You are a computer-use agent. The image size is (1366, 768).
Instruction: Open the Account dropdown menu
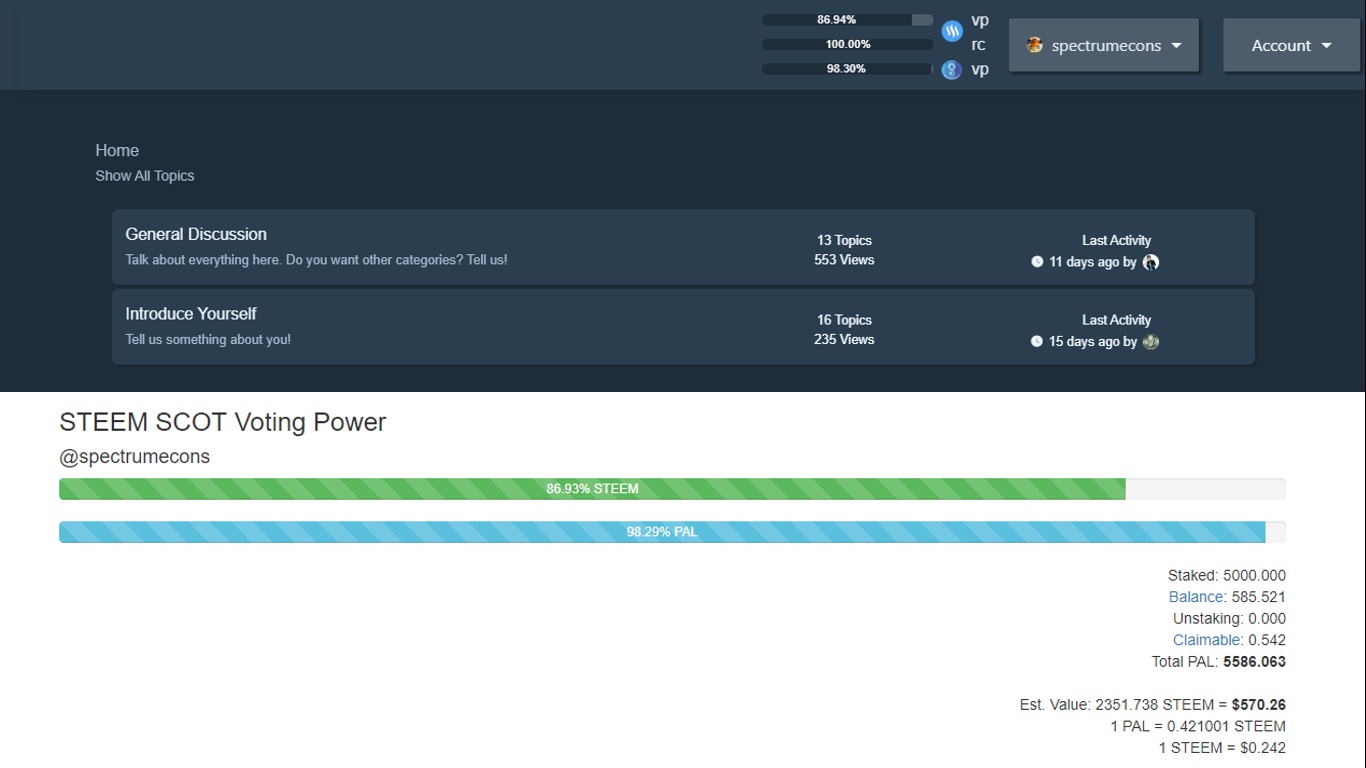click(x=1291, y=45)
